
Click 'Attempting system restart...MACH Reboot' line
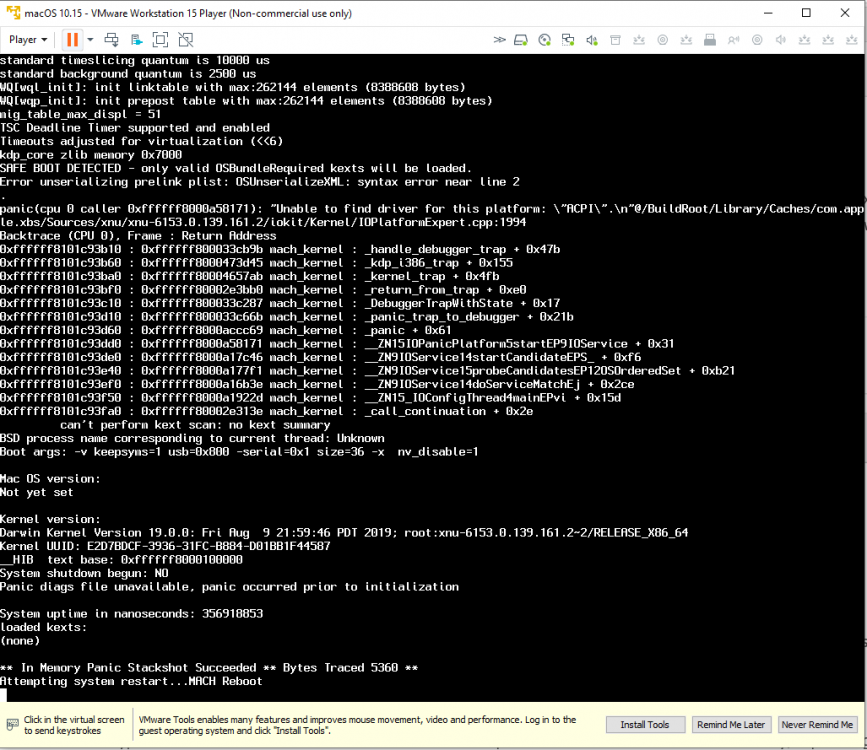[131, 681]
